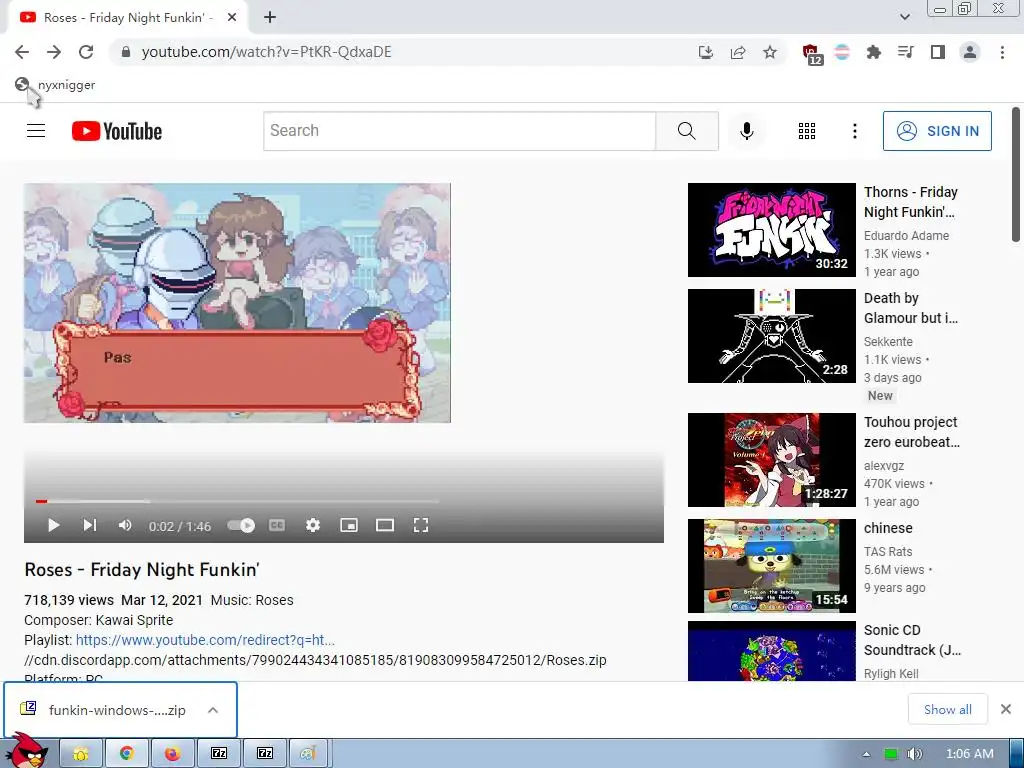Open the media control icon

(x=906, y=52)
